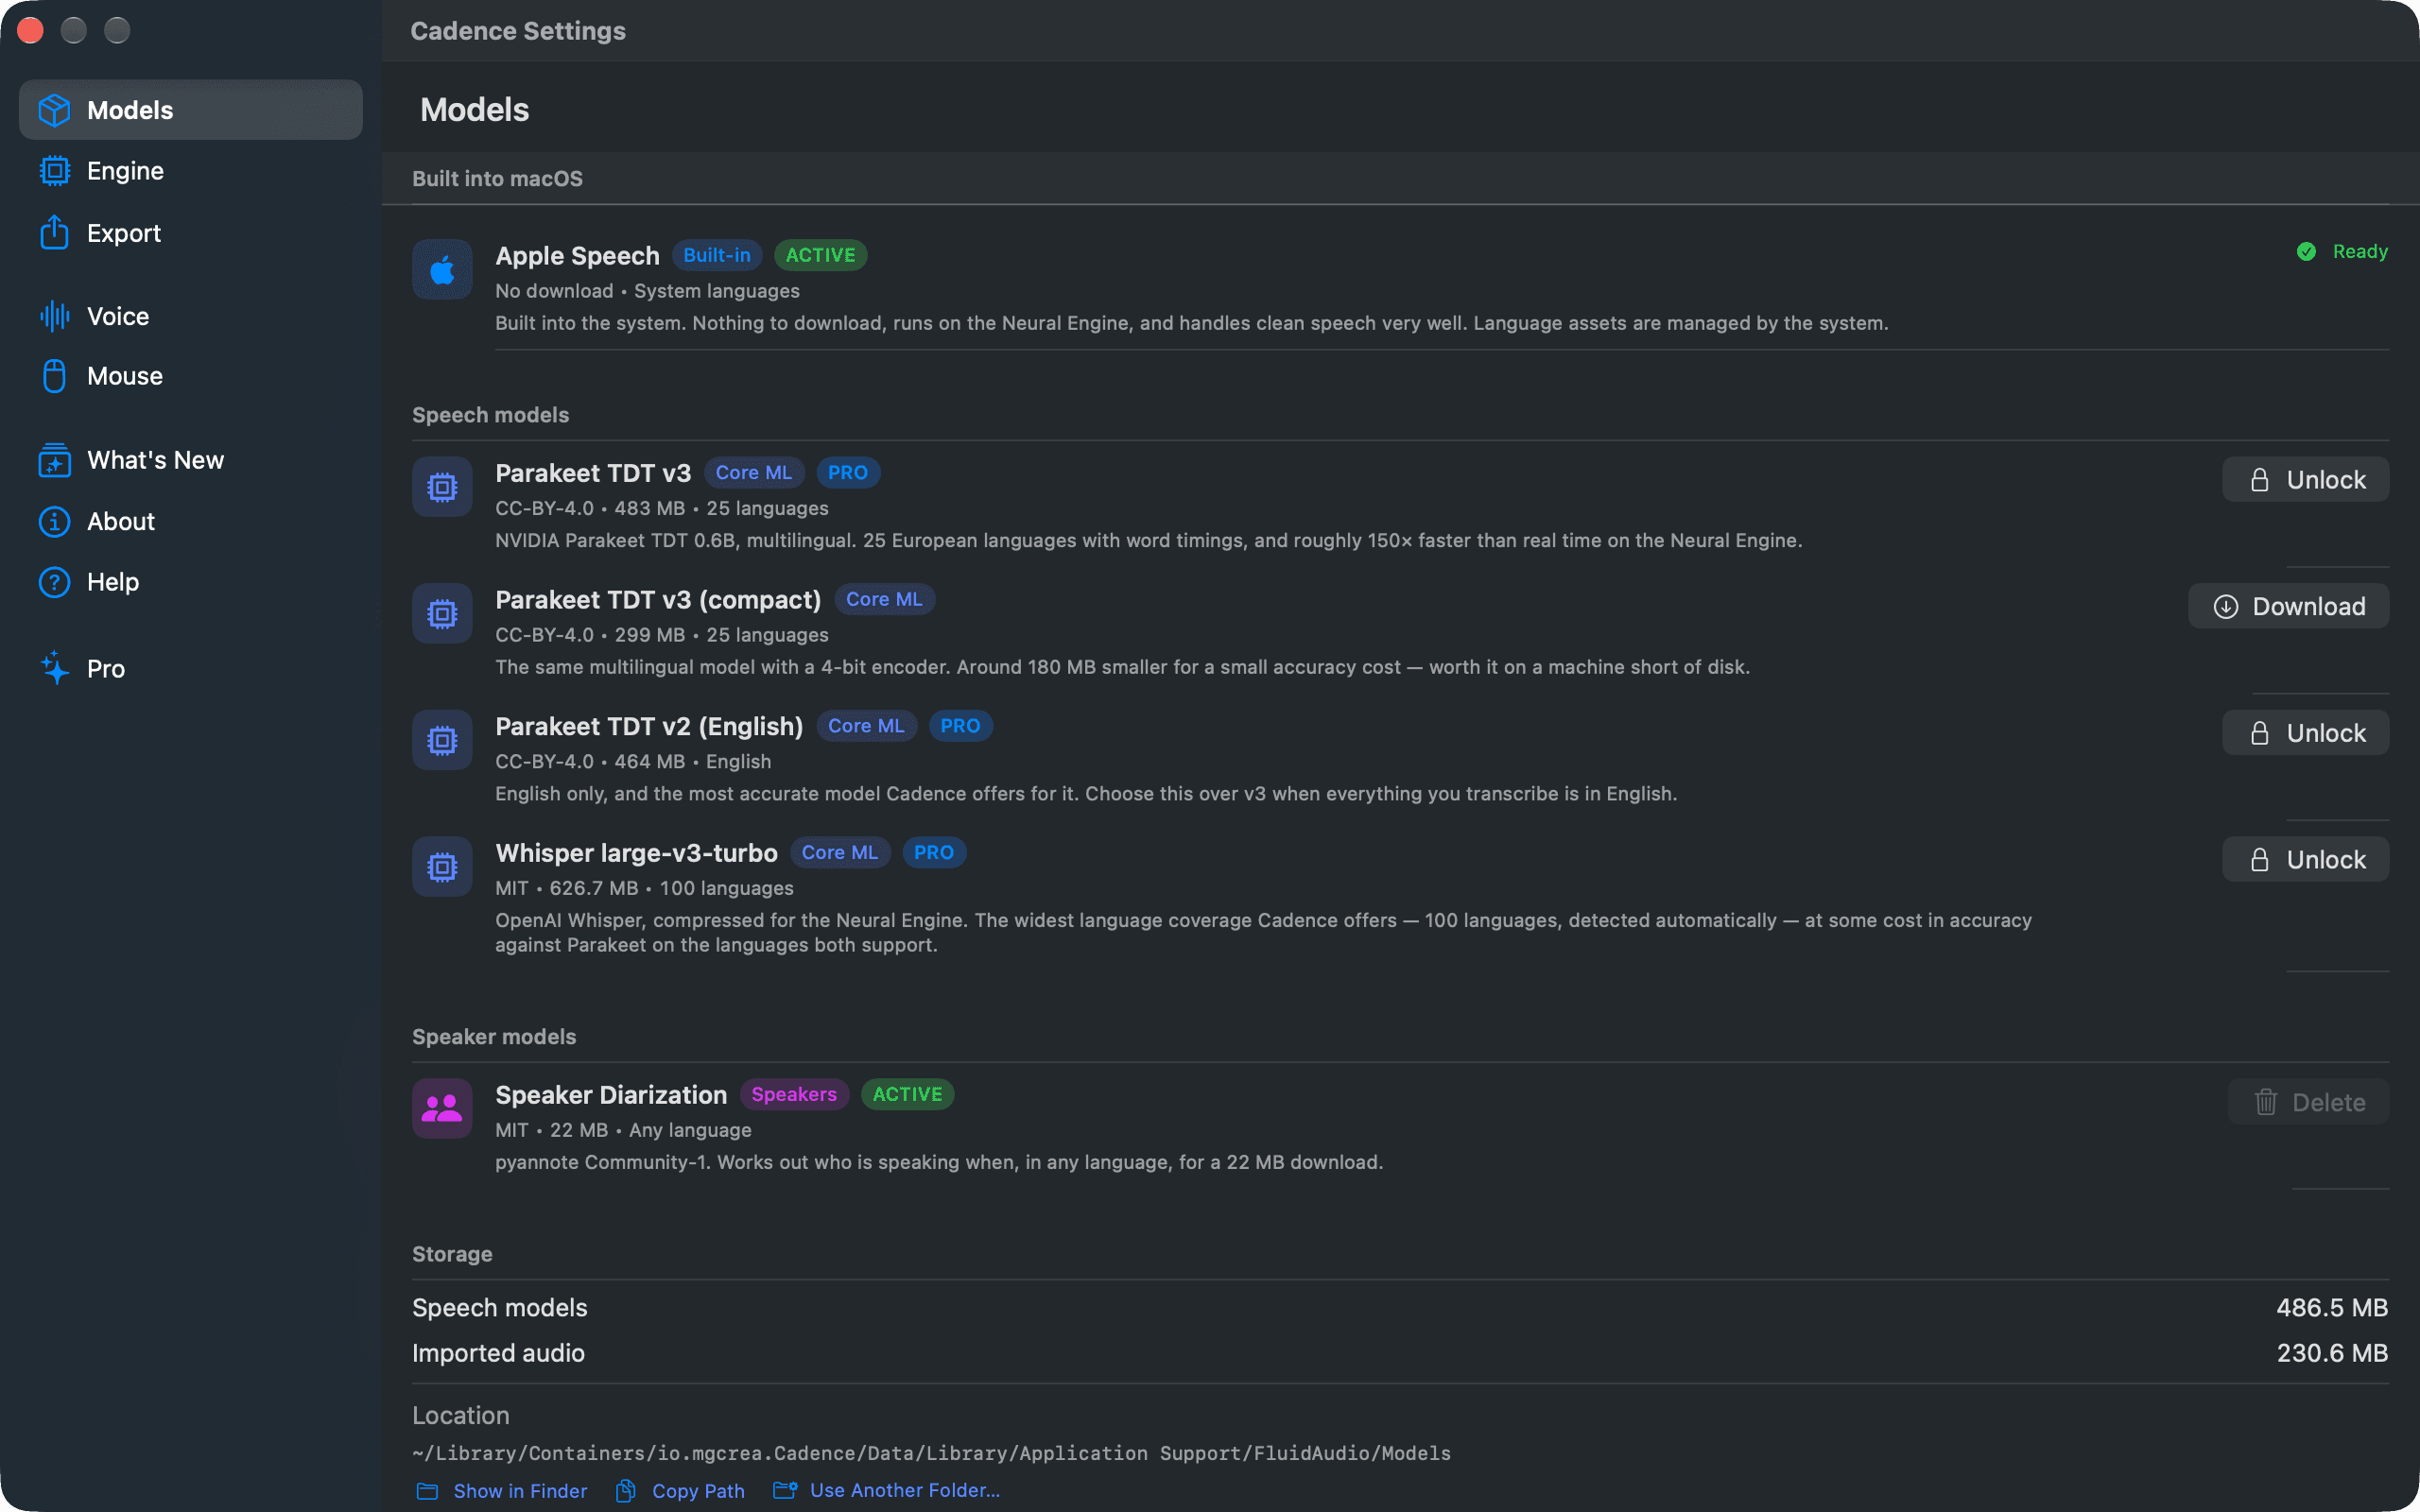The height and width of the screenshot is (1512, 2420).
Task: View the What's New page
Action: (191, 460)
